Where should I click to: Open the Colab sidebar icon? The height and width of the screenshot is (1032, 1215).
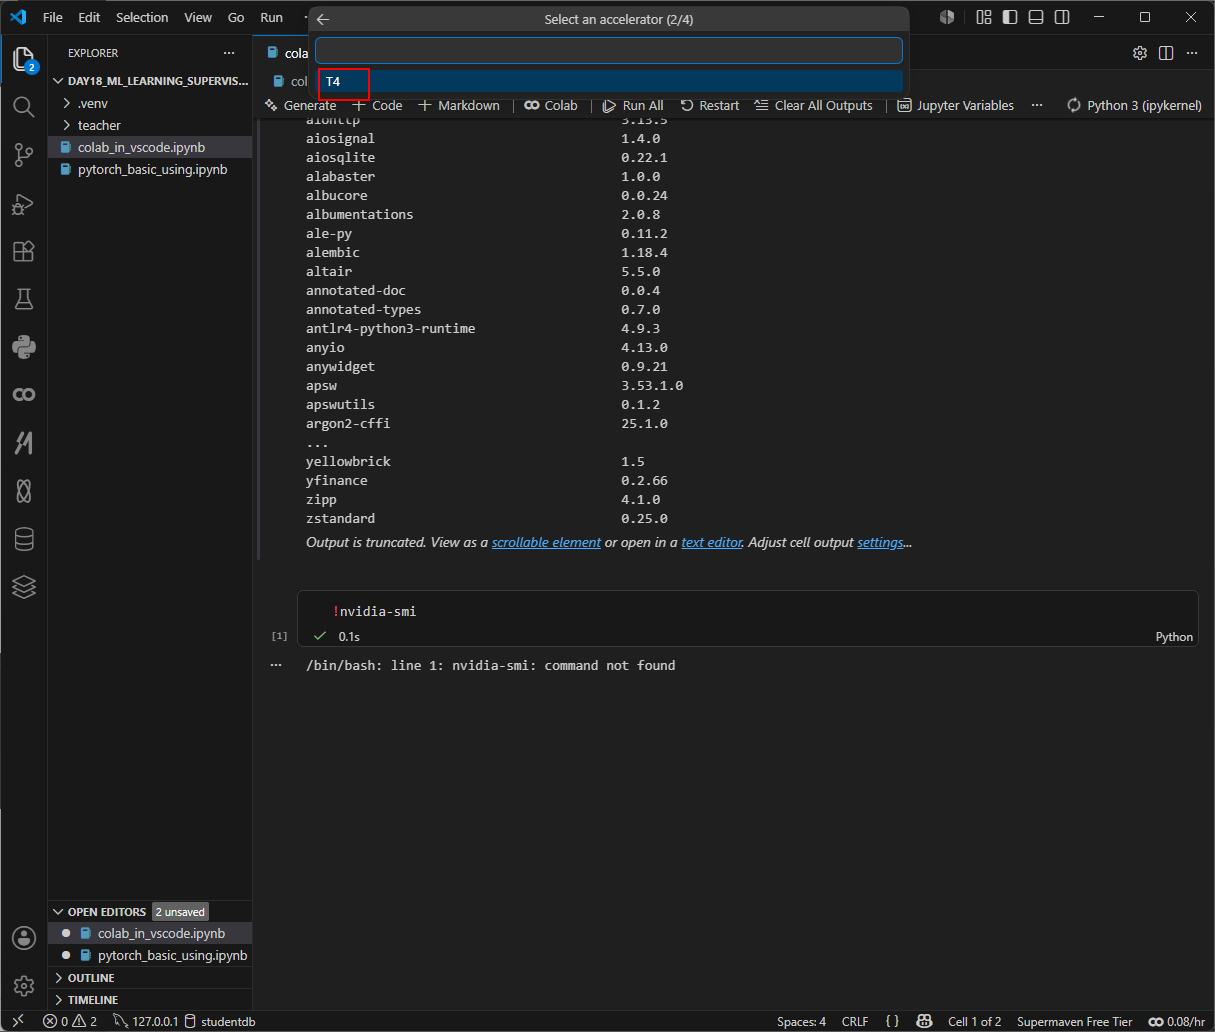[24, 395]
